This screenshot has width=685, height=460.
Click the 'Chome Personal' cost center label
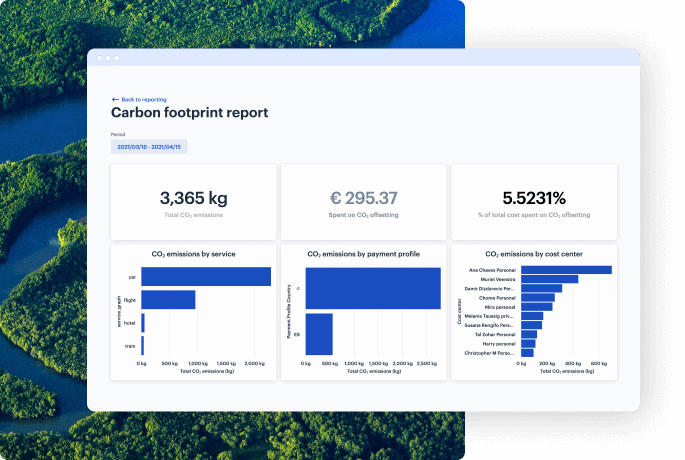(497, 298)
